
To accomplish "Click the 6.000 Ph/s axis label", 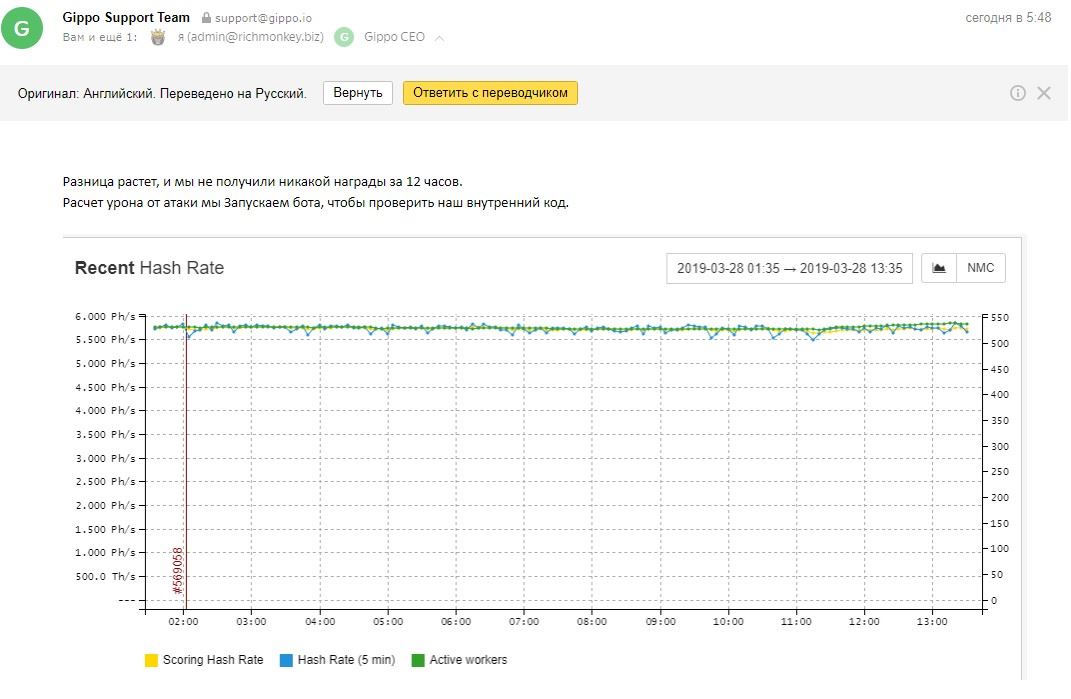I will click(x=105, y=316).
